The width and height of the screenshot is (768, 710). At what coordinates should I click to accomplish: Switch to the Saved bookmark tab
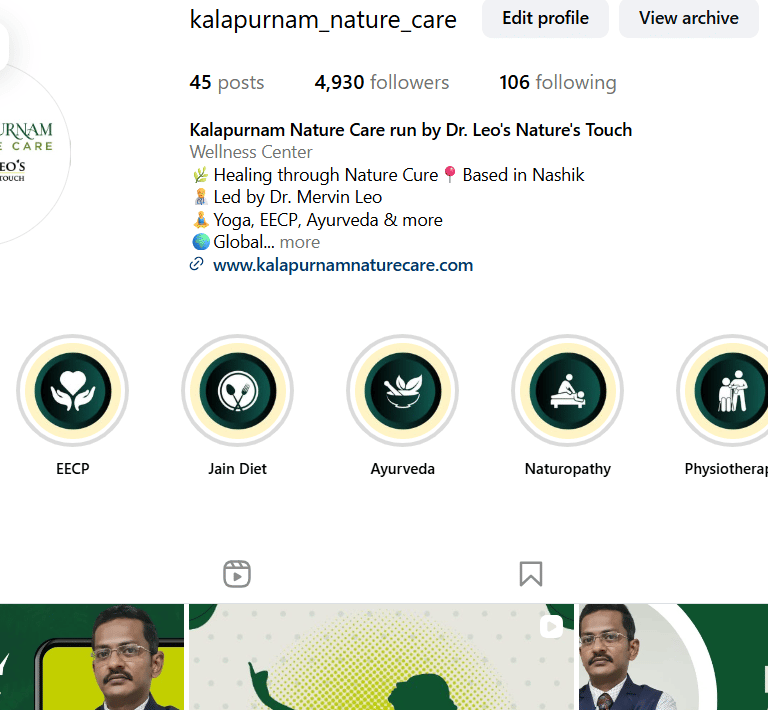(531, 574)
